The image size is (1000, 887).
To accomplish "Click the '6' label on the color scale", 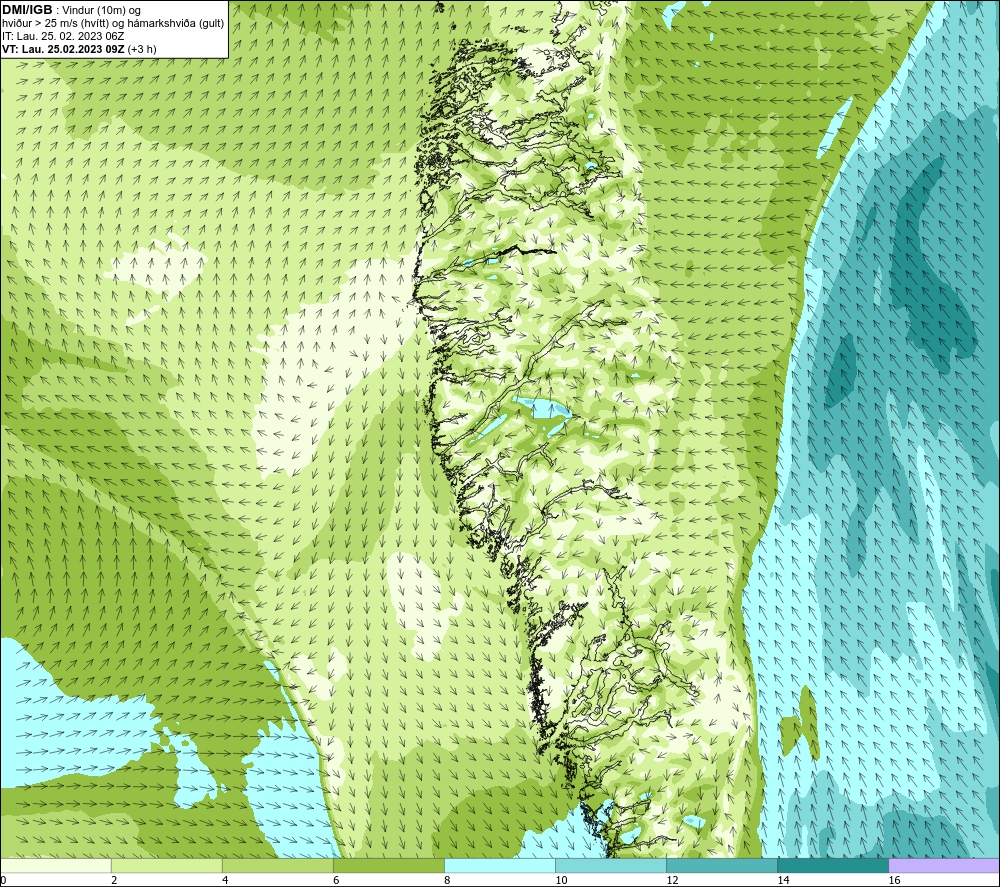I will 336,881.
